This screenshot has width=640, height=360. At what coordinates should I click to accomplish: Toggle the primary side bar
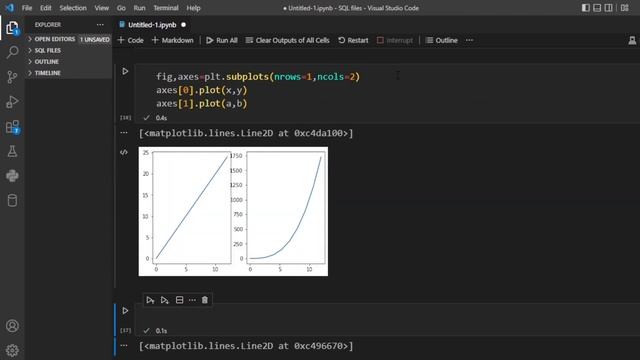click(x=586, y=8)
